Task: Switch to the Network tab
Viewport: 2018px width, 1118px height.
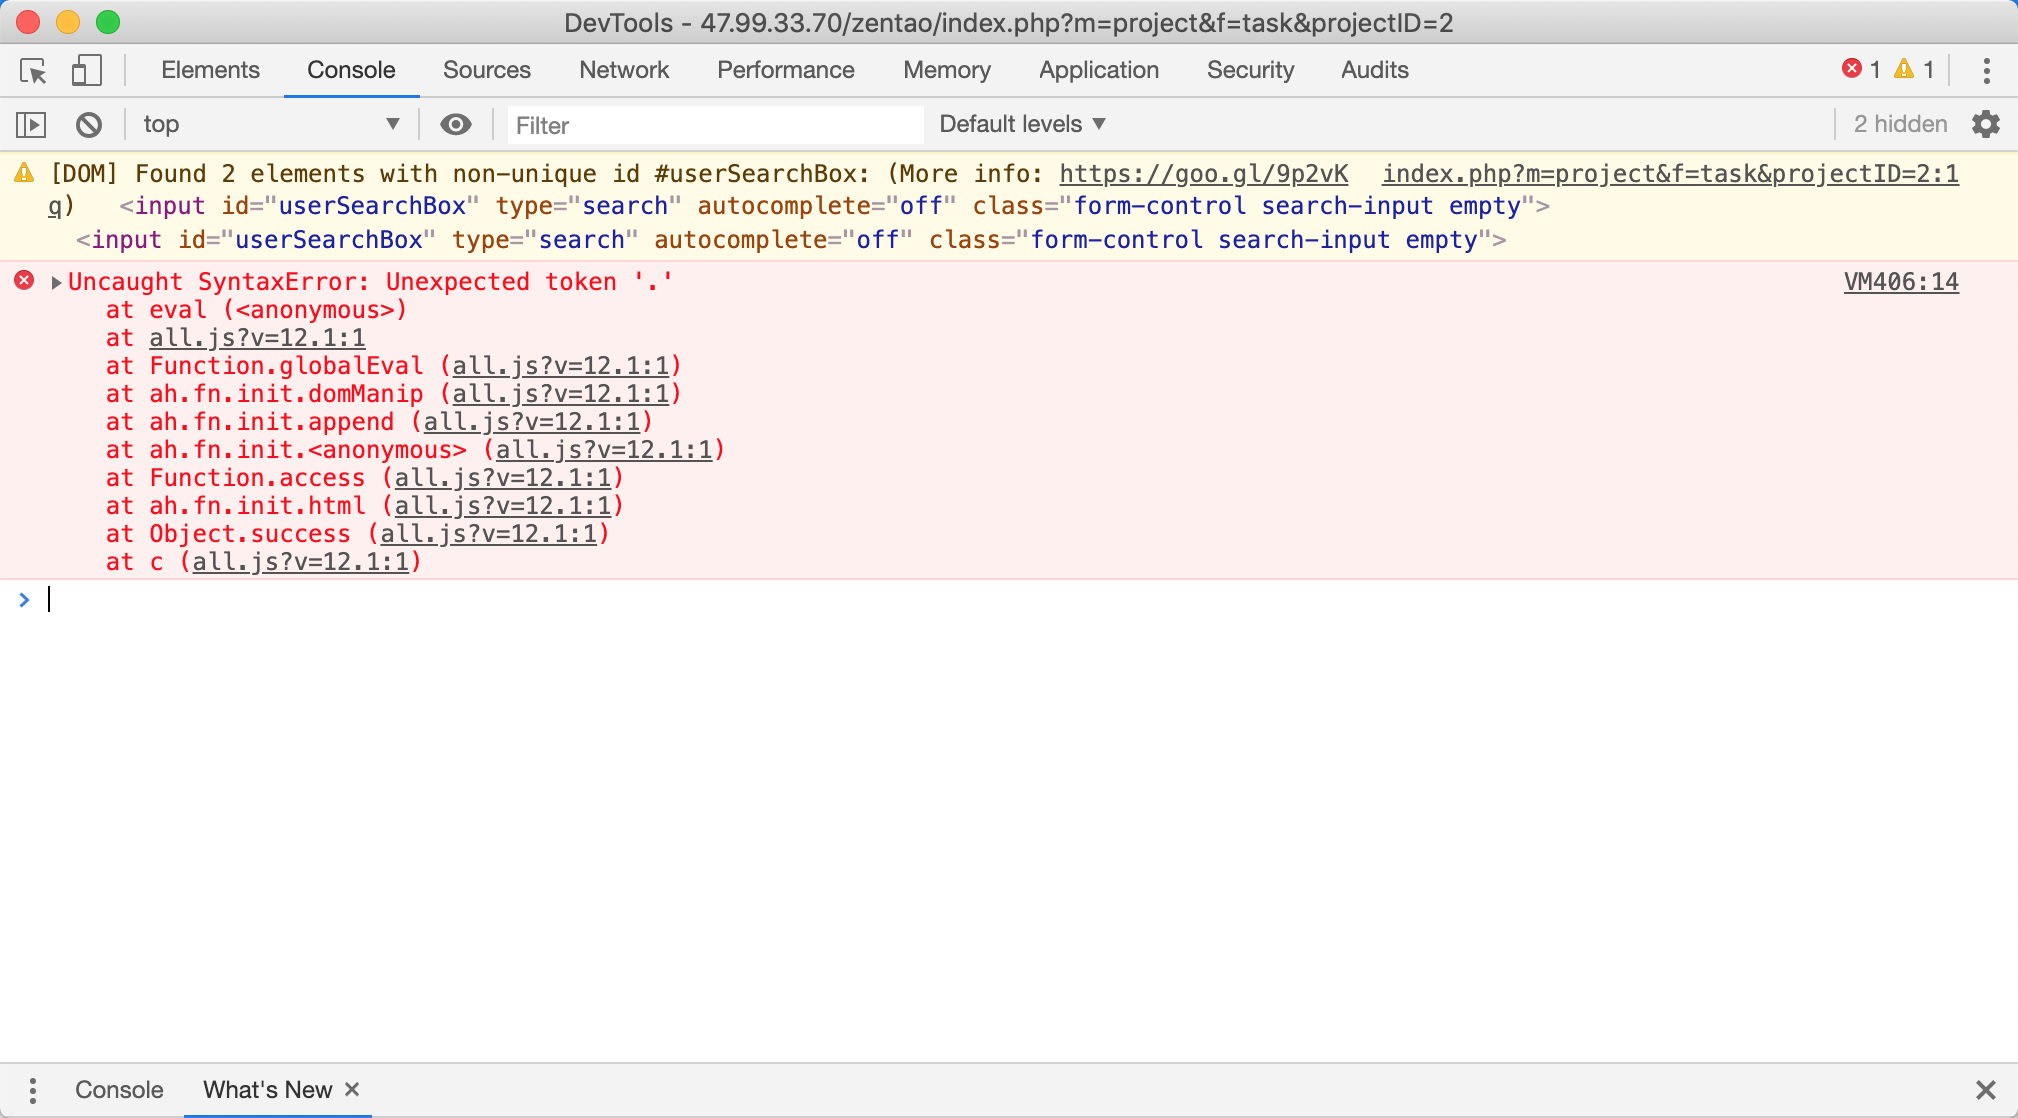Action: (x=624, y=71)
